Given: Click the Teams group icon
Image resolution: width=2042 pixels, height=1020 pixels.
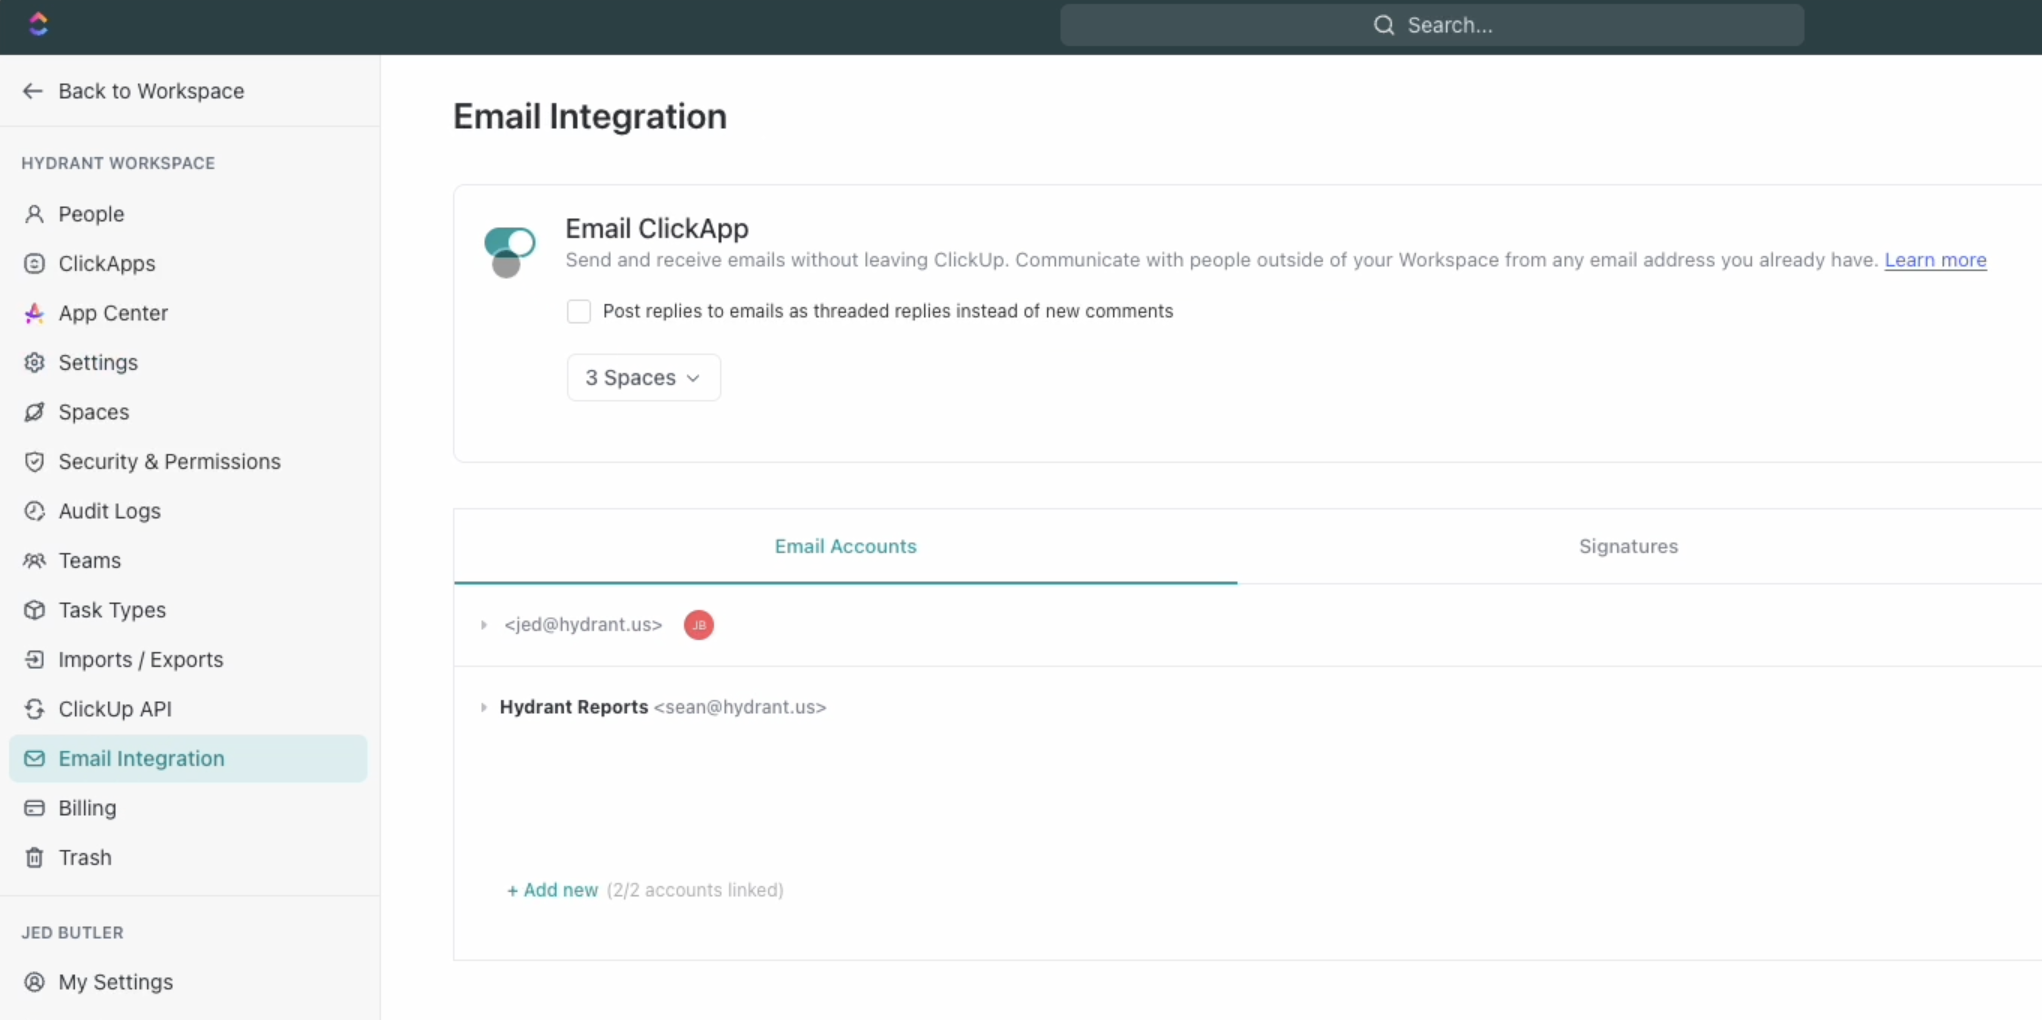Looking at the screenshot, I should click(34, 561).
